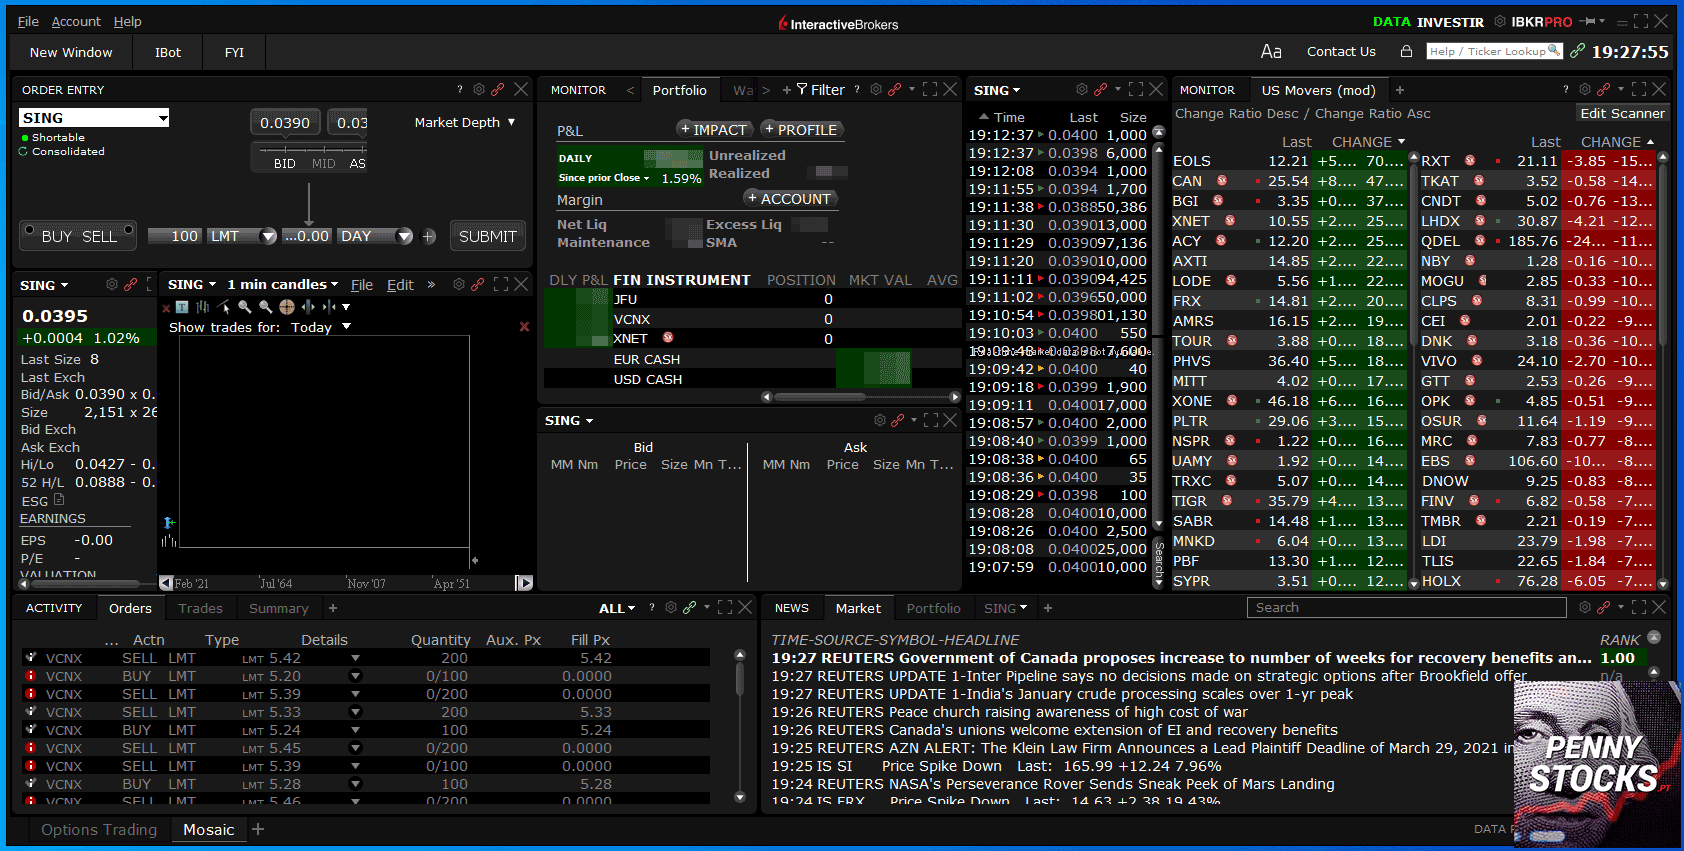1684x851 pixels.
Task: Switch to the Options Trading layout tab
Action: (x=99, y=829)
